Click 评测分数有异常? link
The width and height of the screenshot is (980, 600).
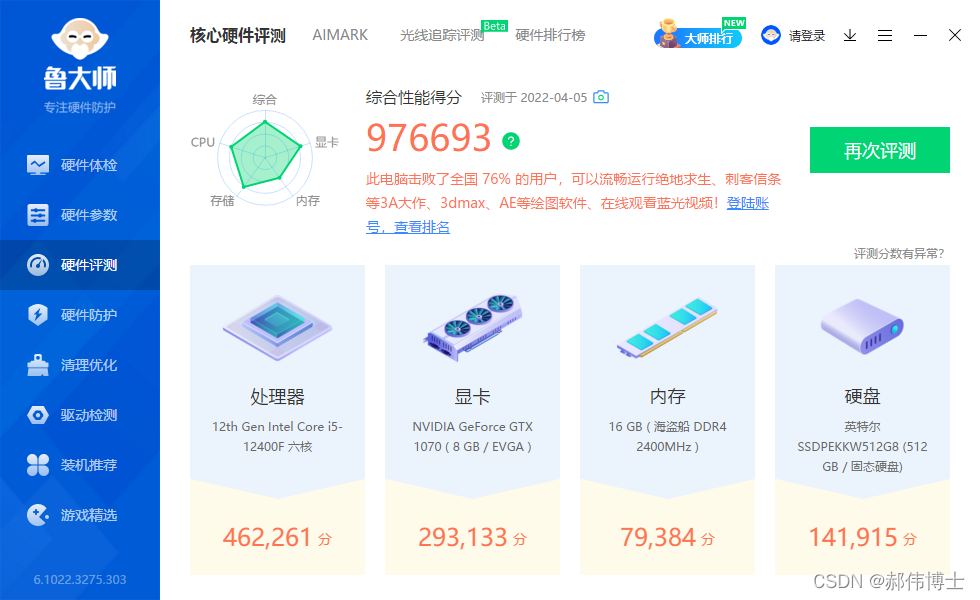pos(899,253)
